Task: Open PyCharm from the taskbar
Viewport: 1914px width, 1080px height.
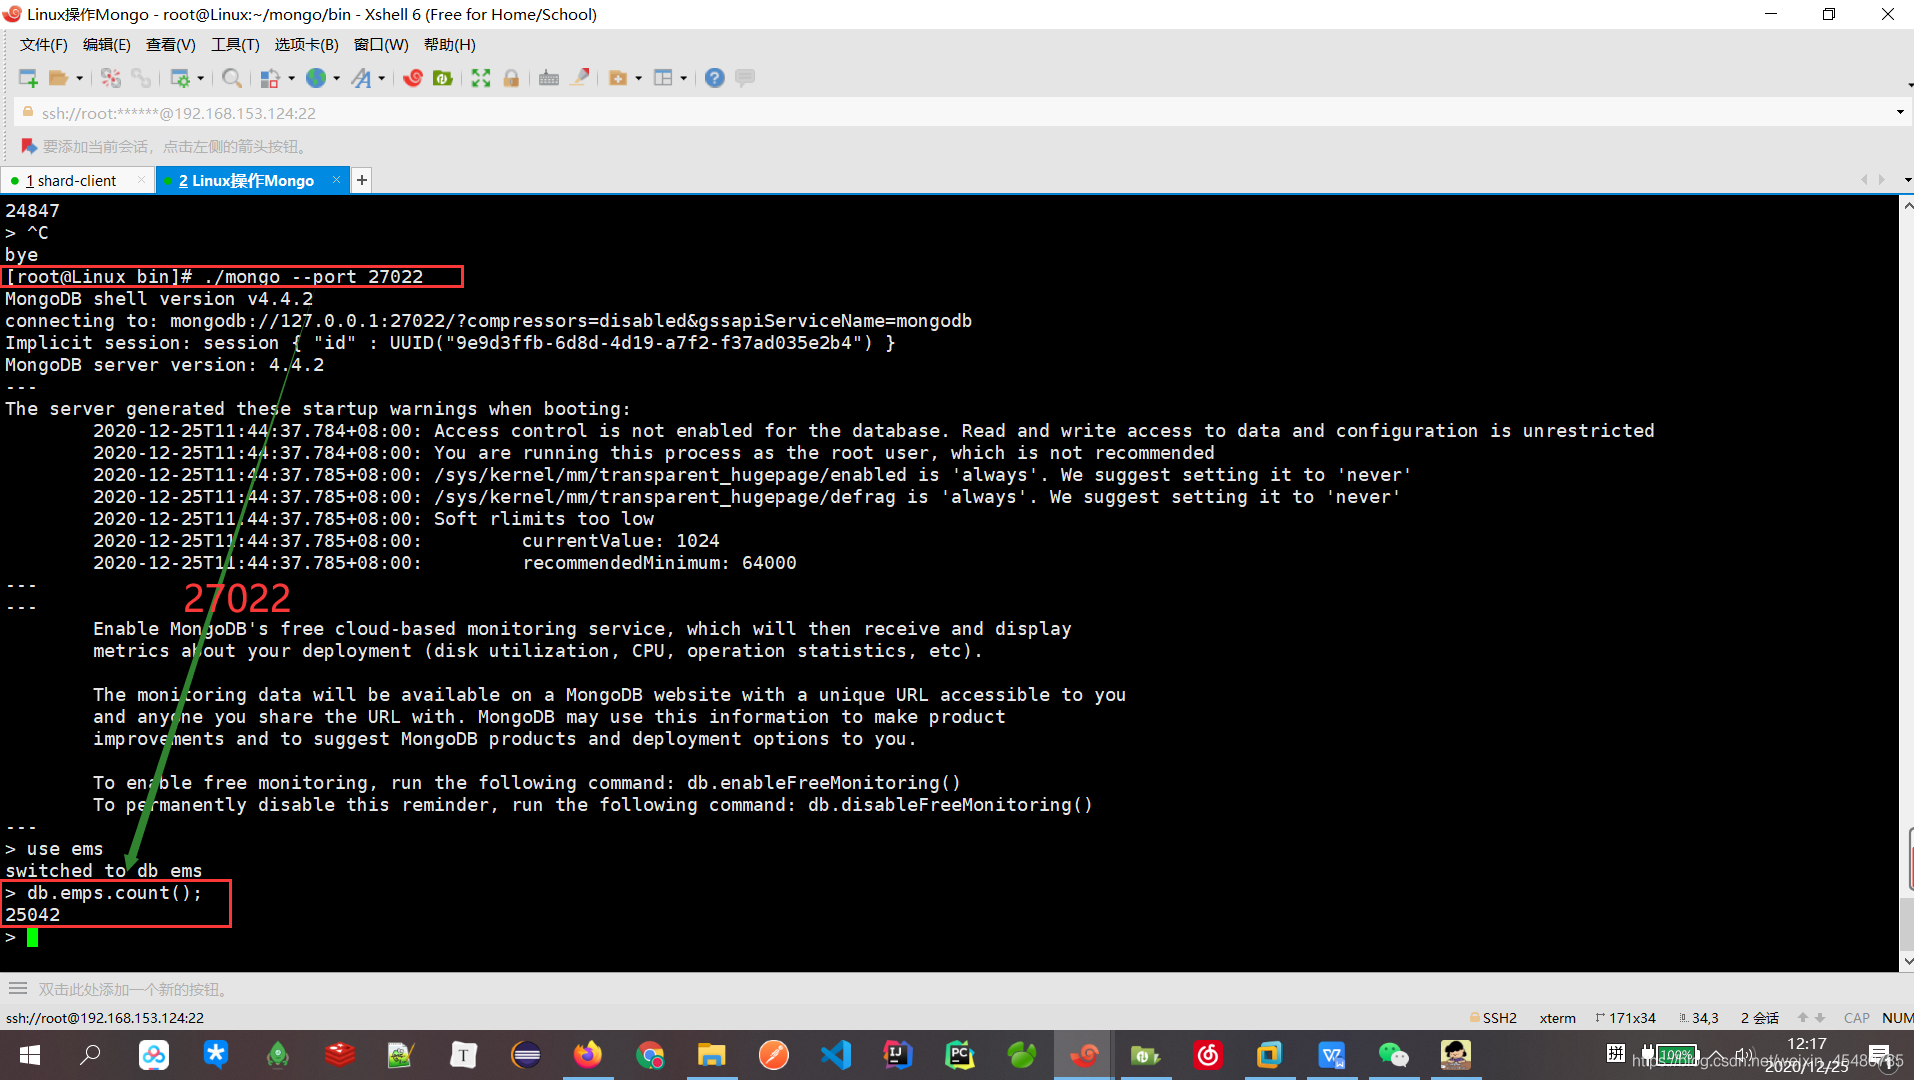Action: tap(960, 1055)
